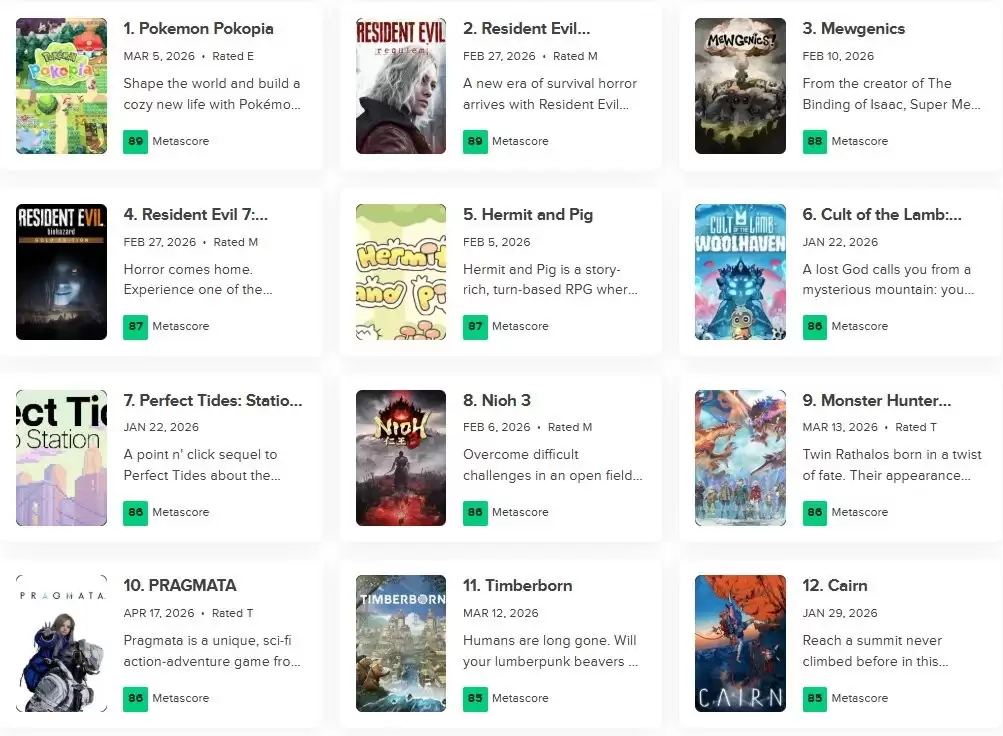Screen dimensions: 1003x736
Task: Open the PRAGMATA cover thumbnail
Action: coord(61,643)
